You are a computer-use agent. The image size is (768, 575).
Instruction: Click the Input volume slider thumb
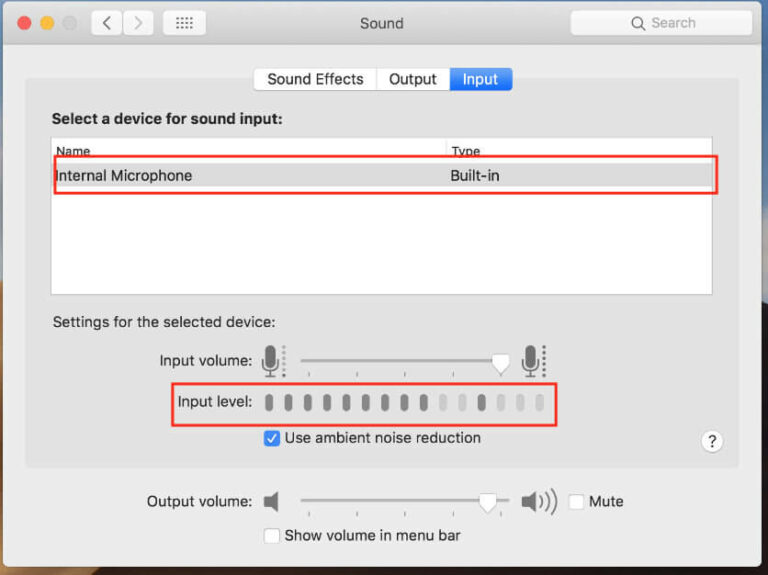click(x=501, y=363)
